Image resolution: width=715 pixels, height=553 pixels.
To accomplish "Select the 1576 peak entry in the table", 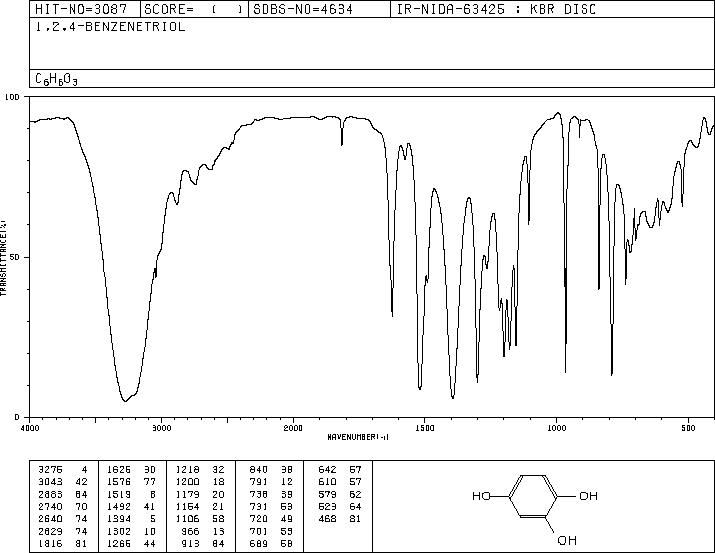I will click(x=131, y=482).
